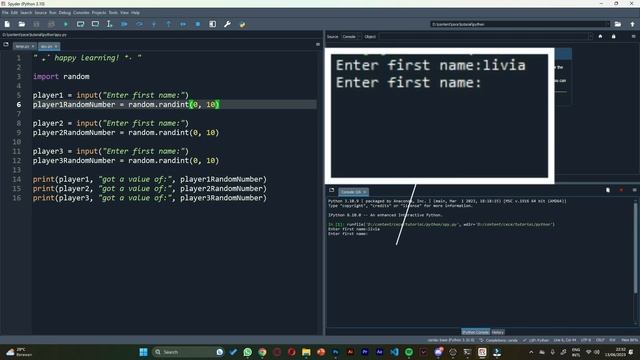This screenshot has width=640, height=360.
Task: Save the current file
Action: [x=36, y=24]
